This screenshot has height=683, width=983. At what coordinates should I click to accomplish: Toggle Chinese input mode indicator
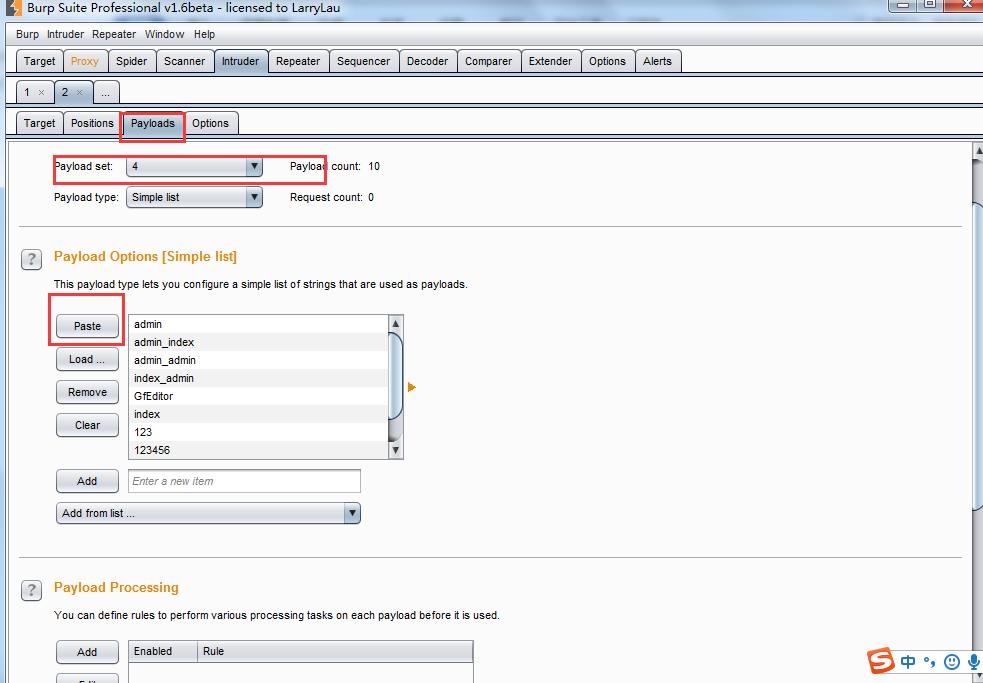[x=908, y=662]
